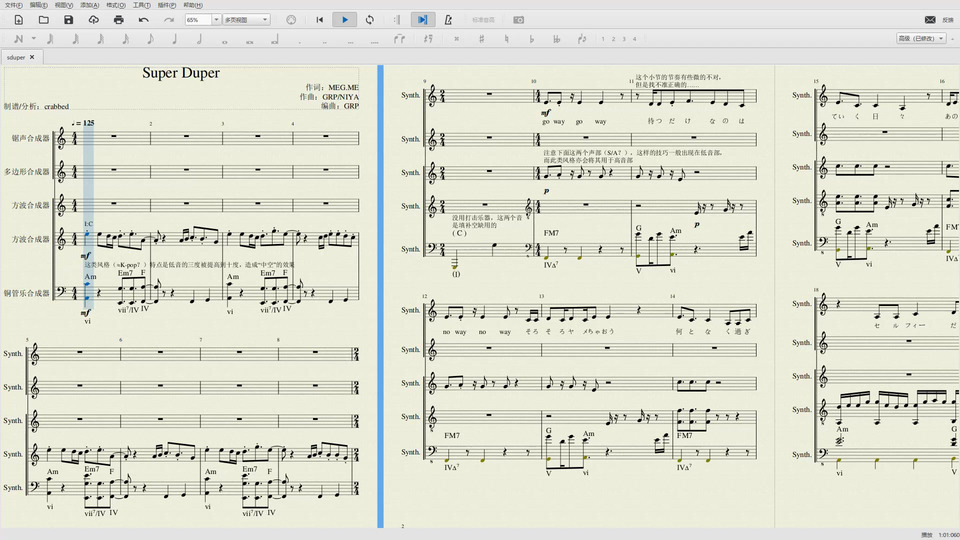The image size is (960, 540).
Task: Apply natural accidental
Action: point(506,39)
